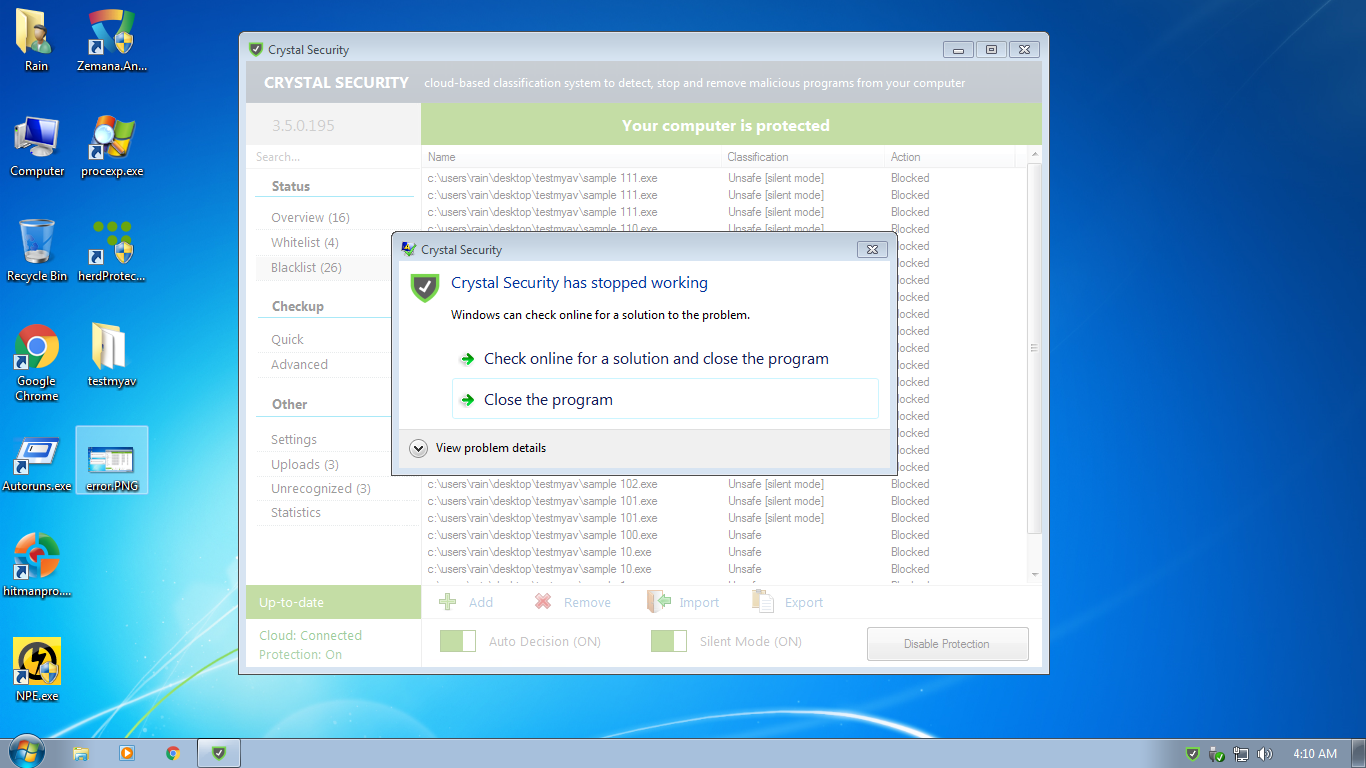Open the Blacklist (26) section

pos(306,268)
